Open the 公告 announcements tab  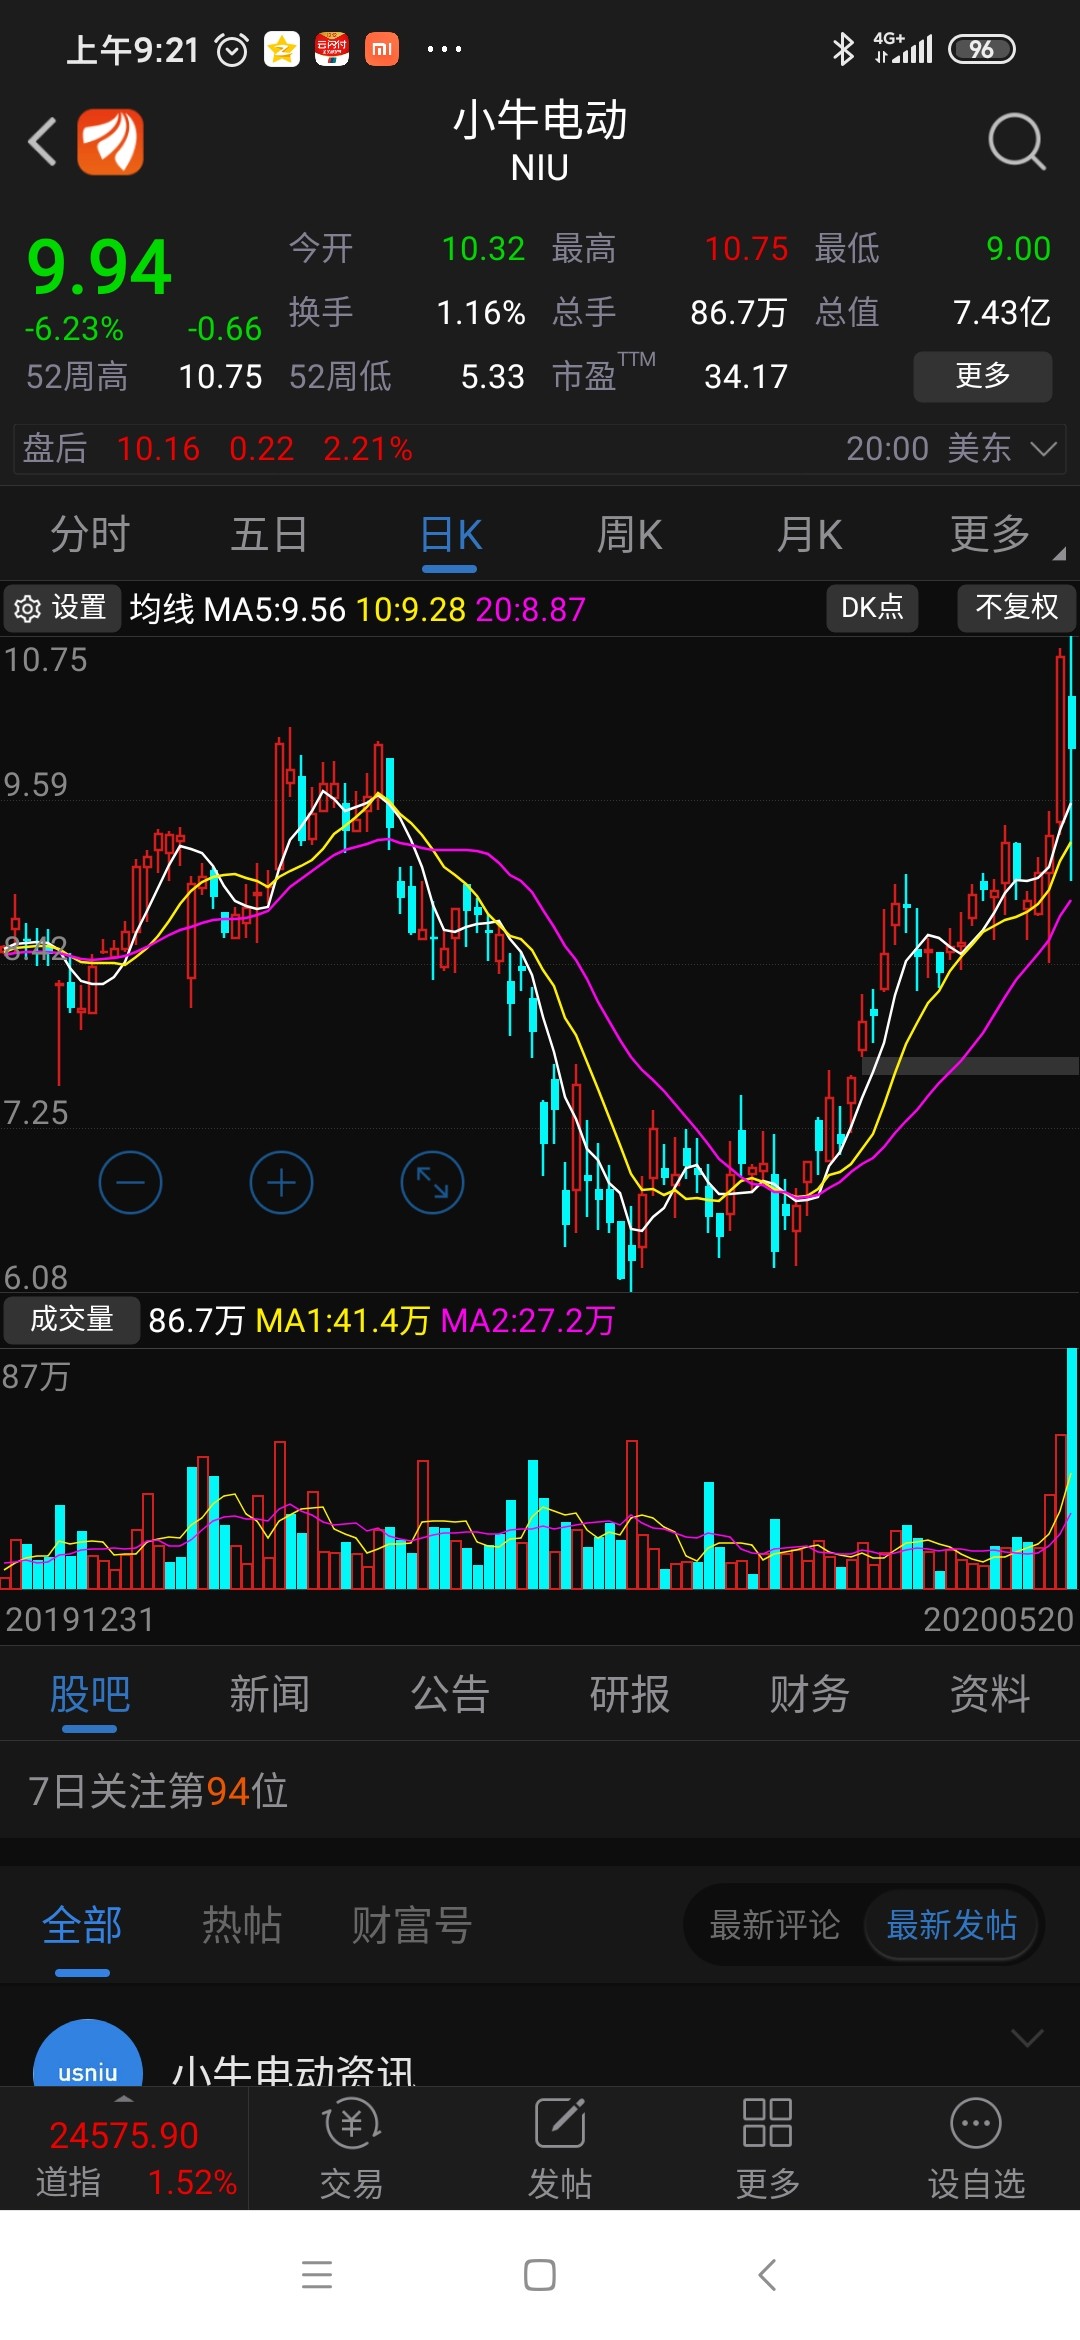[450, 1694]
